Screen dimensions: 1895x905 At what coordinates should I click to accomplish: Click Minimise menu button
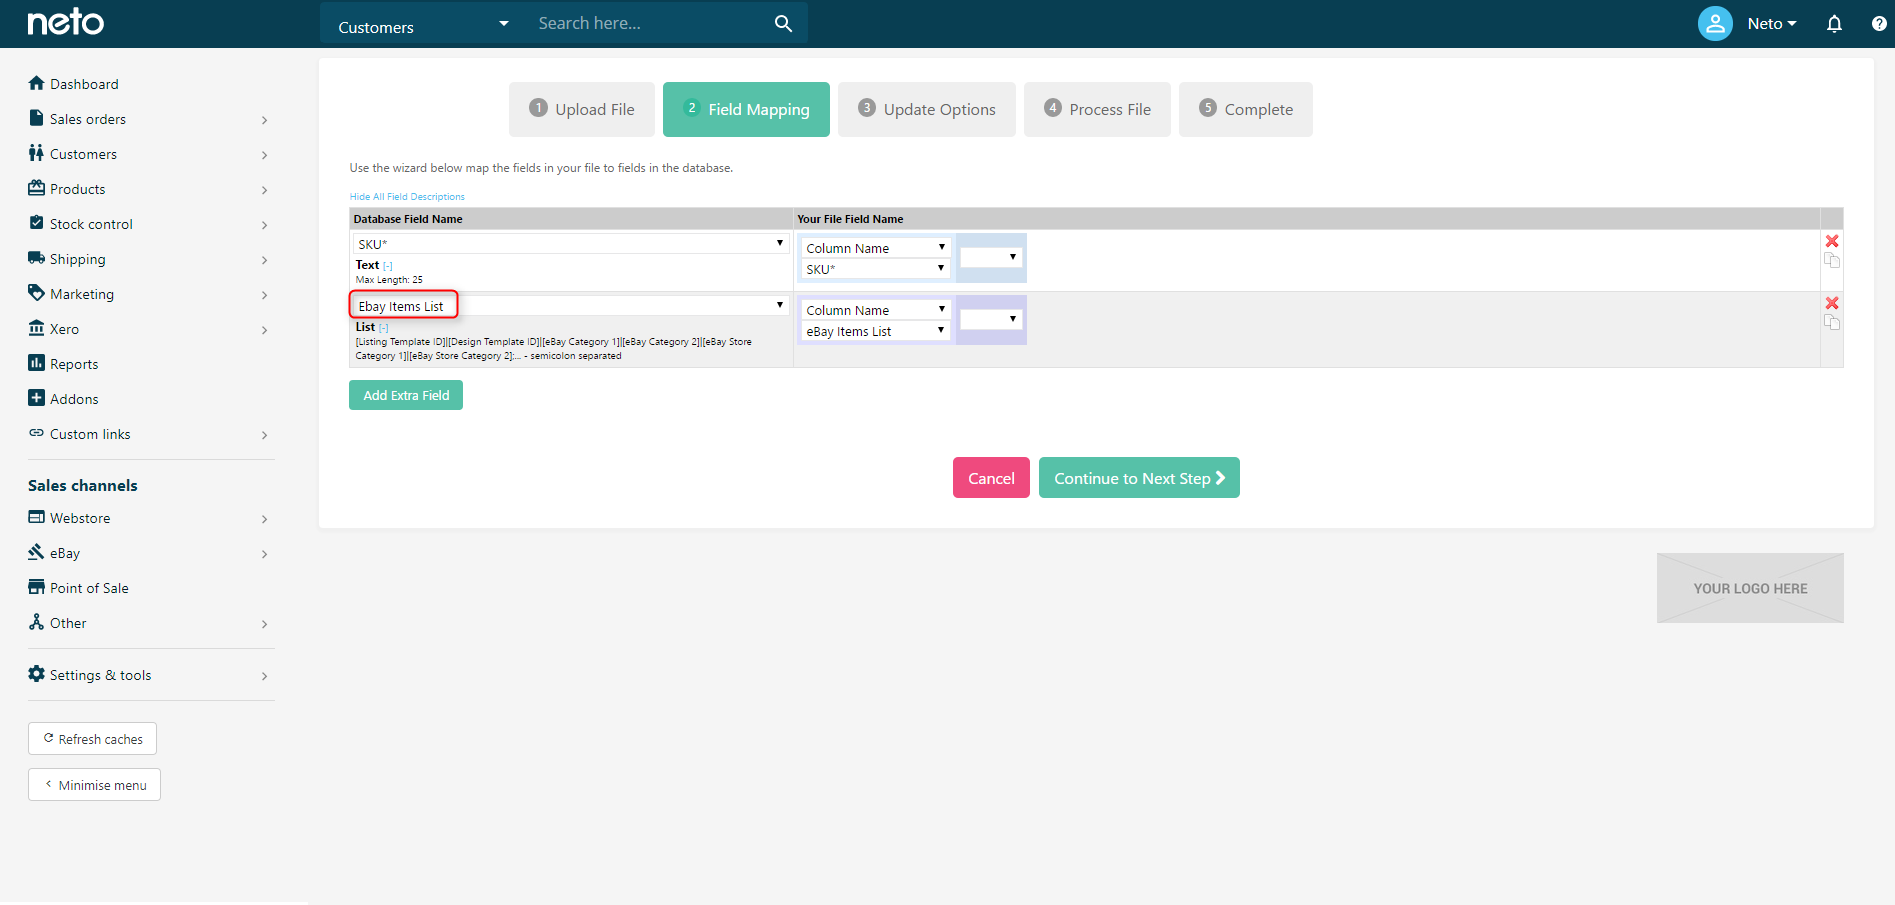coord(94,785)
